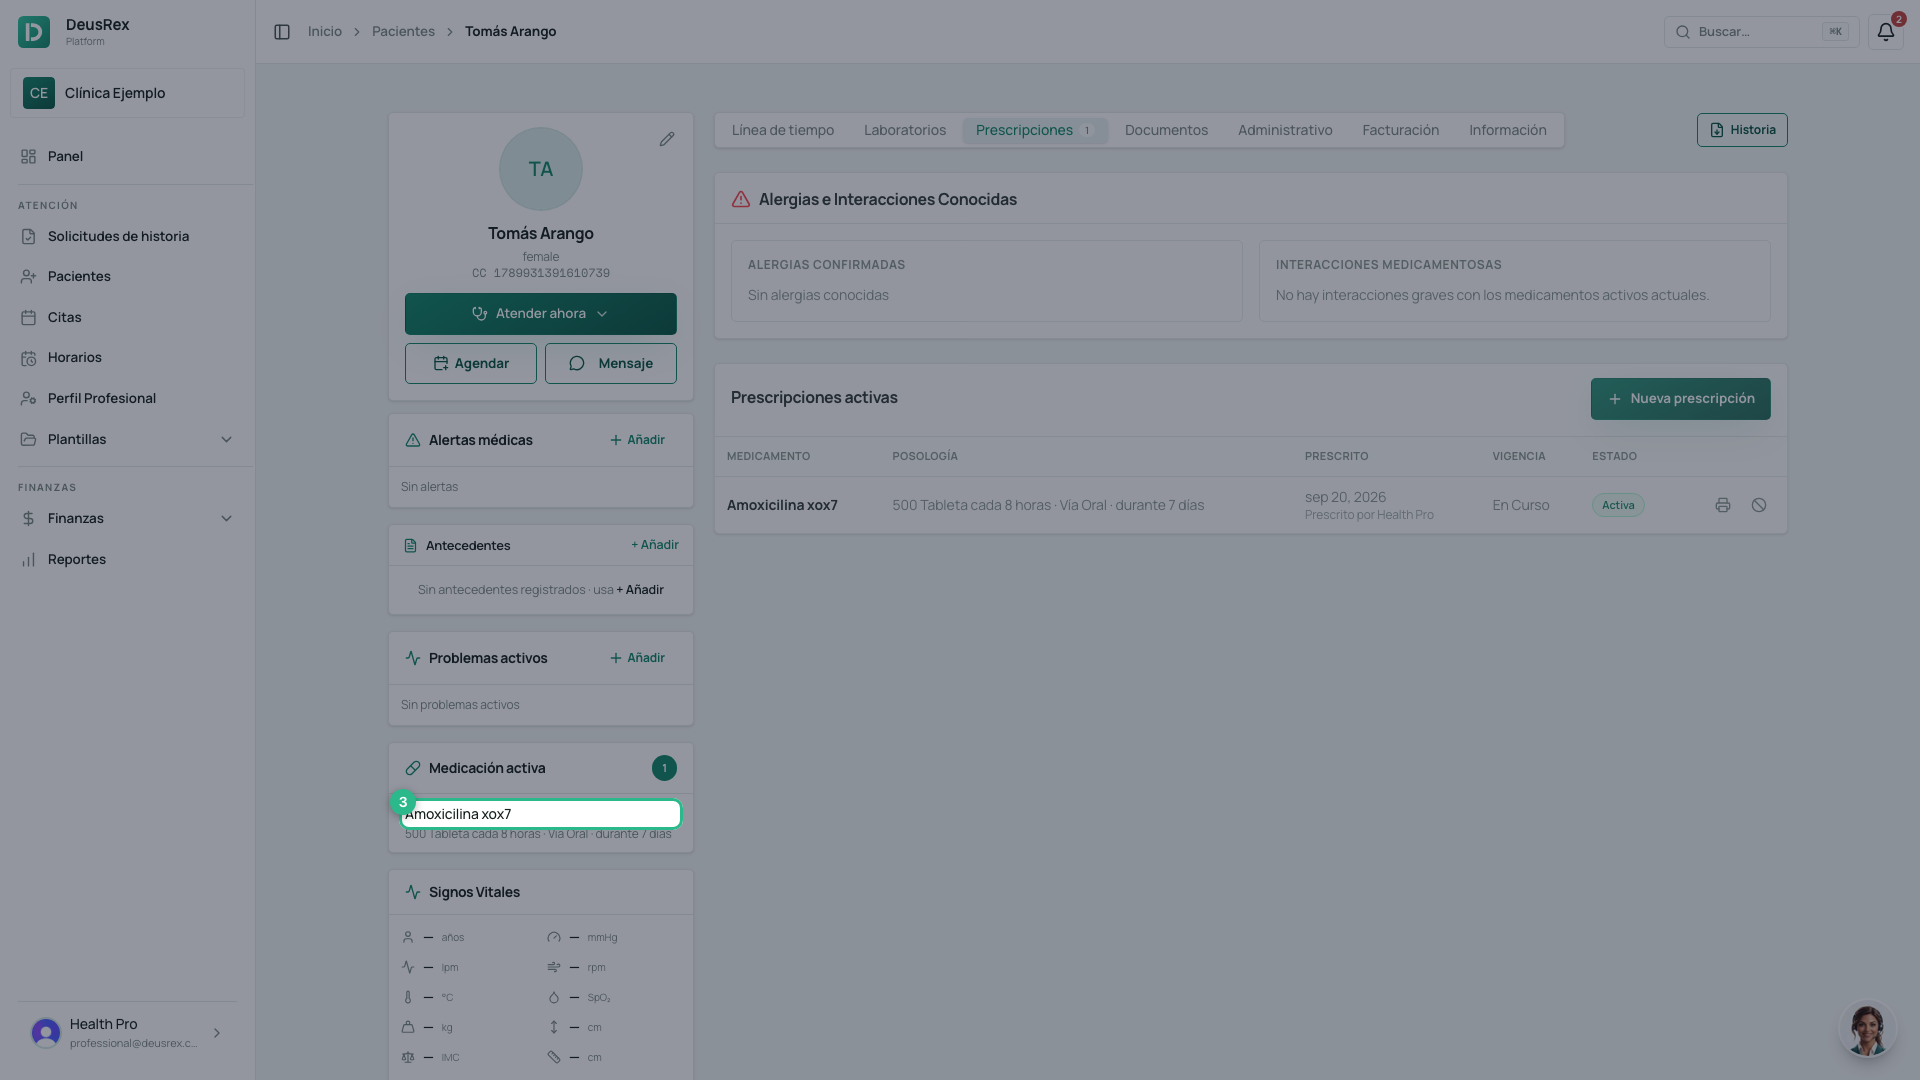Select the Prescripciones tab
Image resolution: width=1920 pixels, height=1080 pixels.
pyautogui.click(x=1035, y=130)
